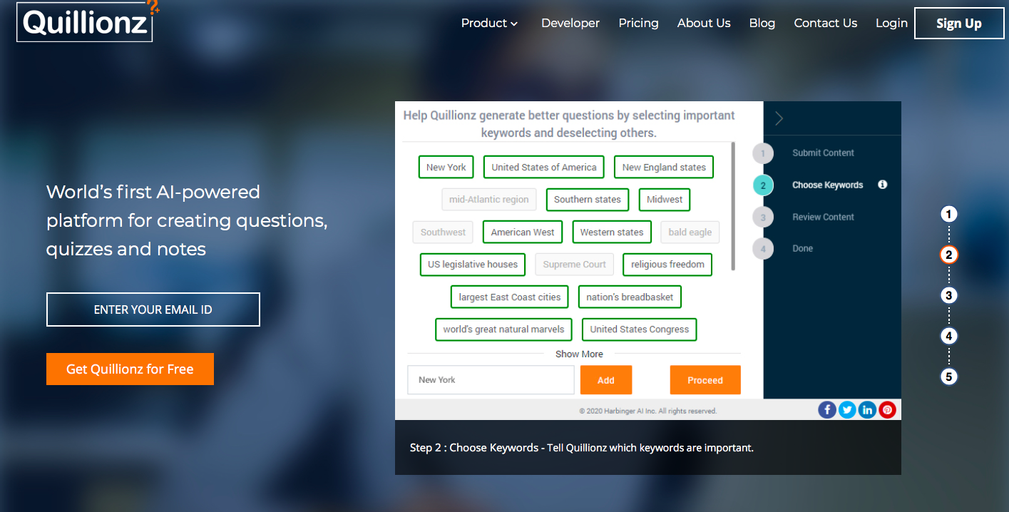Toggle largest East Coast cities keyword
1009x512 pixels.
pyautogui.click(x=510, y=297)
